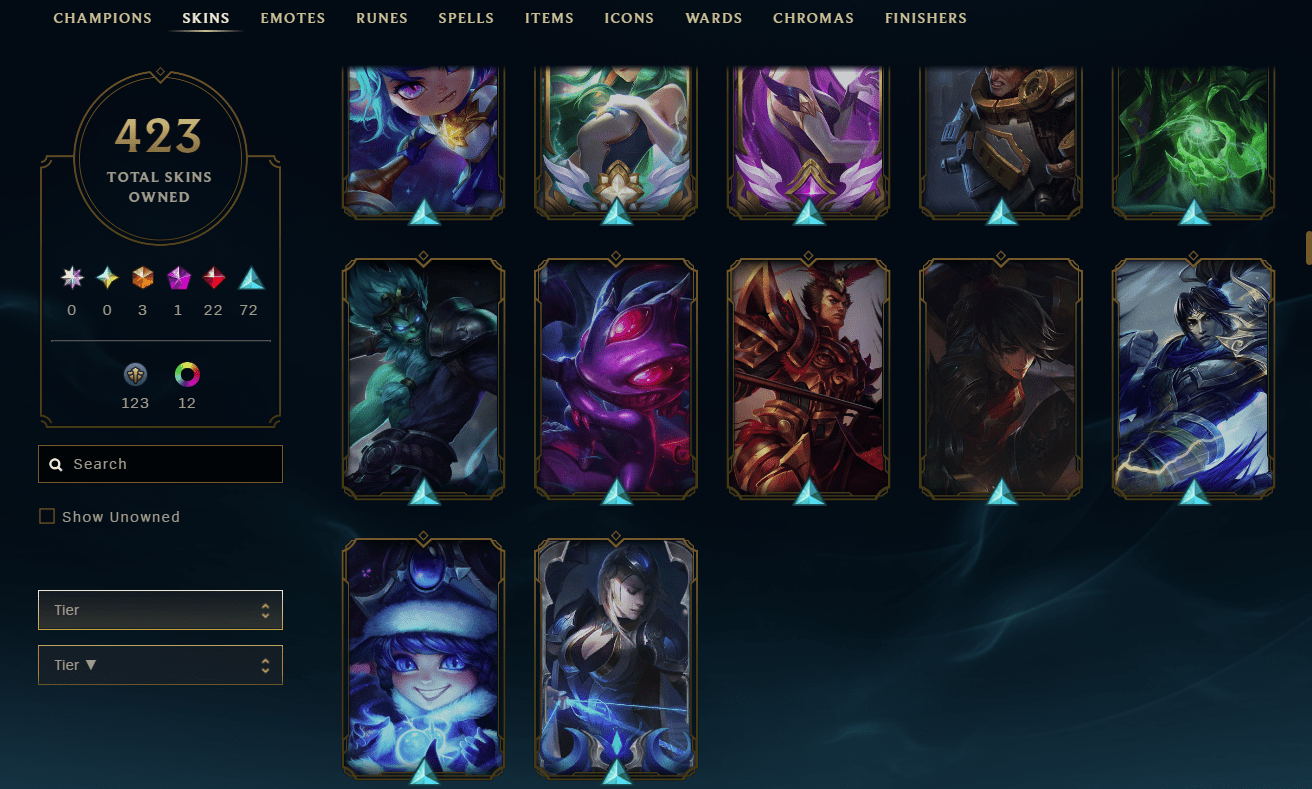Switch to the Champions tab
The image size is (1312, 789).
click(103, 18)
